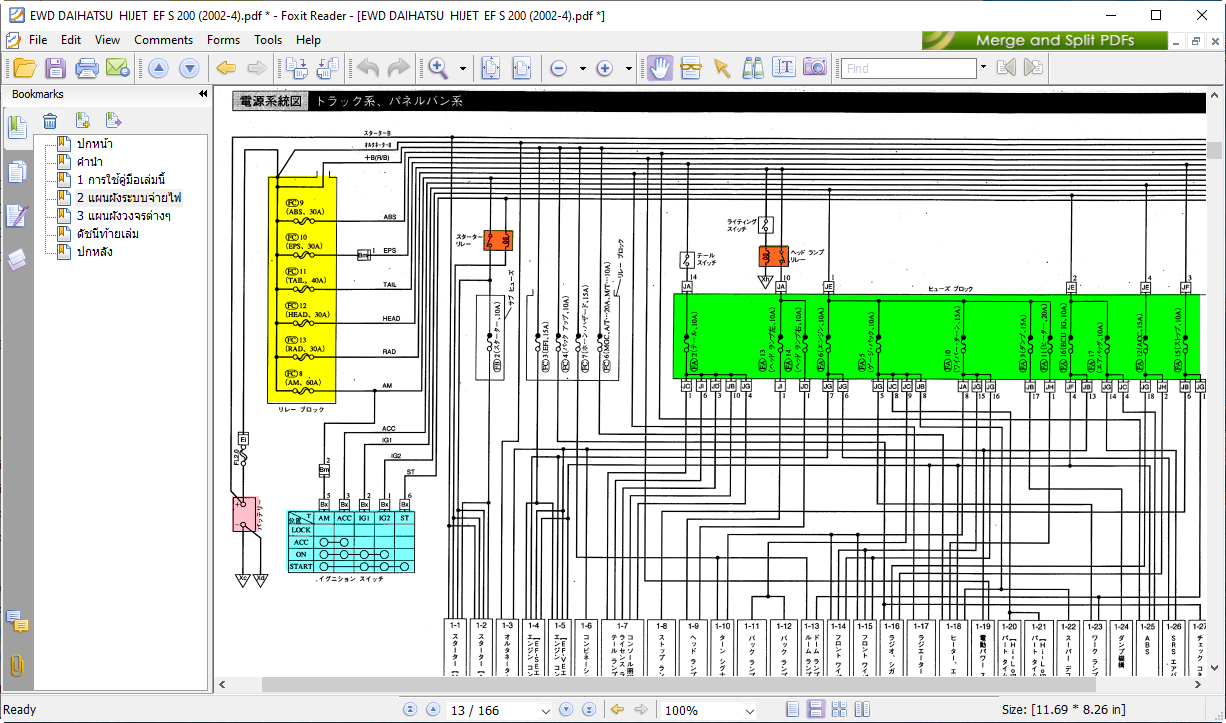
Task: Open the page number dropdown
Action: 545,711
